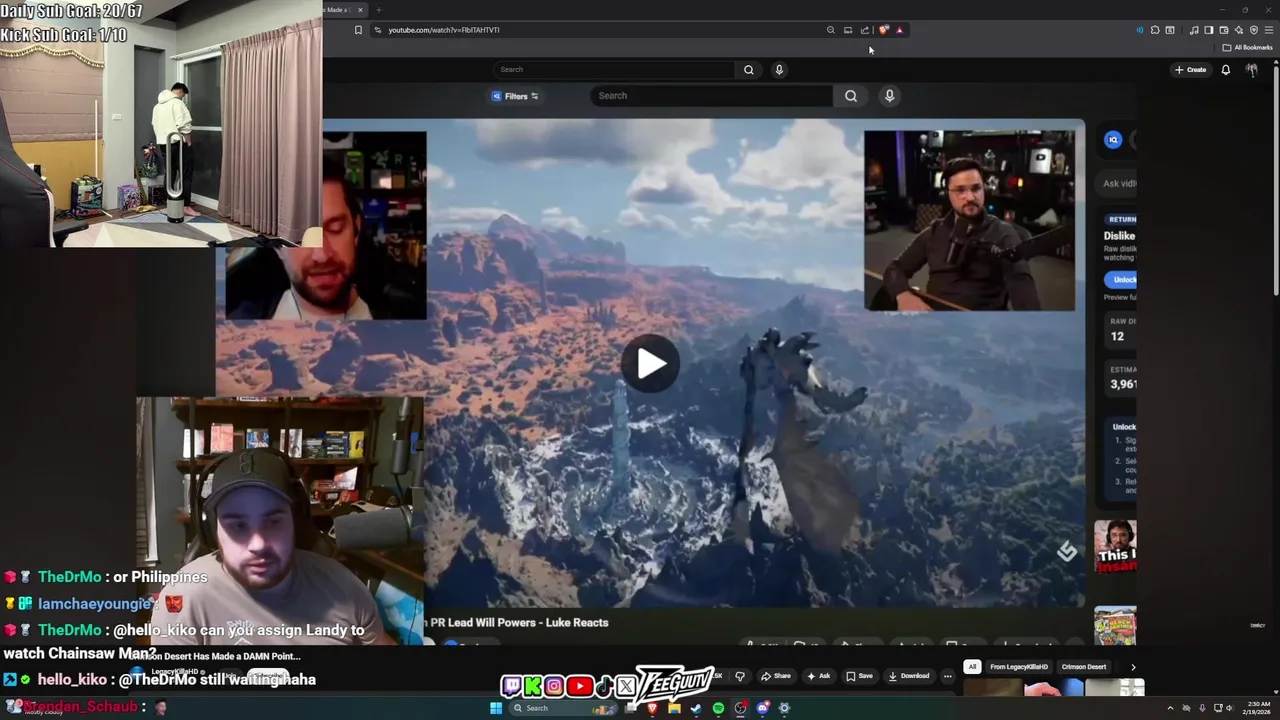Click the lower search magnifier button
The image size is (1280, 720).
tap(851, 96)
